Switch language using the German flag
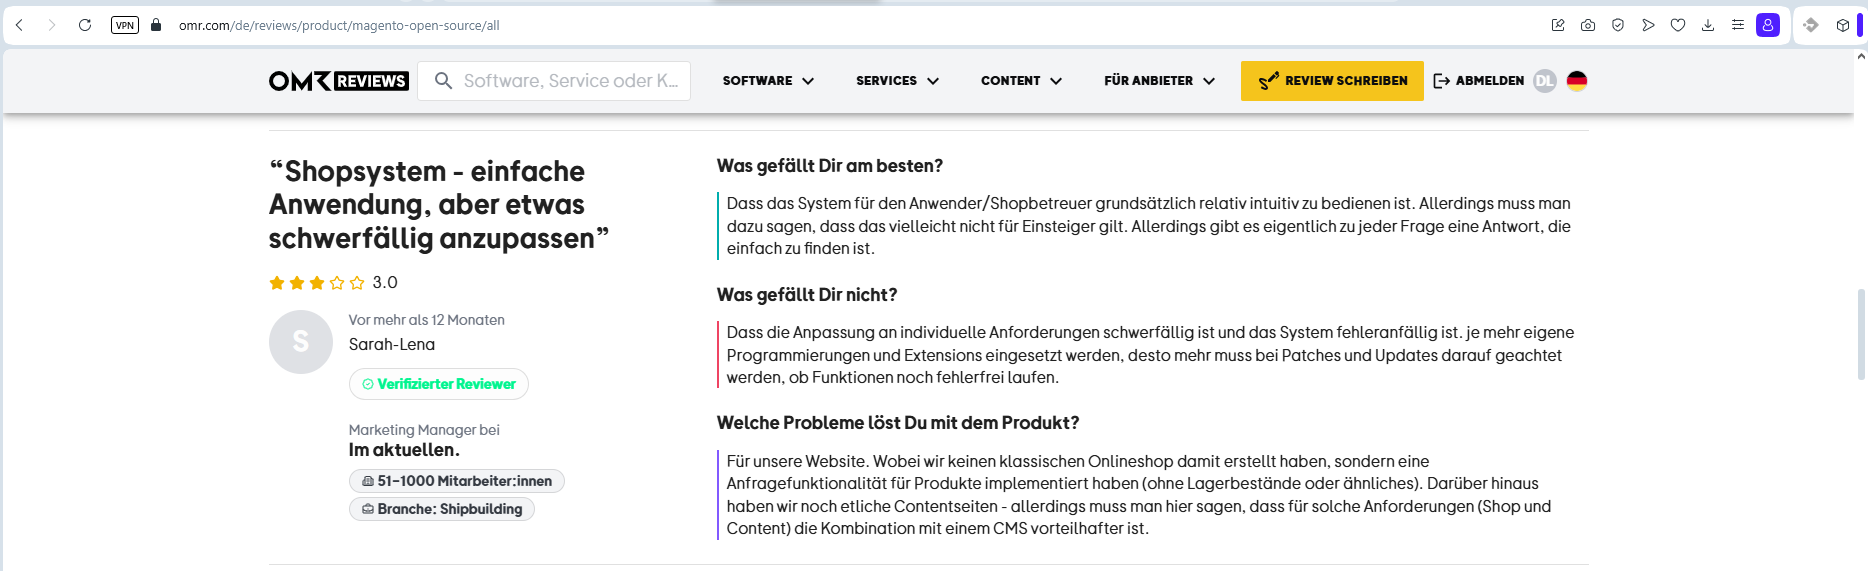This screenshot has height=571, width=1868. (x=1577, y=81)
